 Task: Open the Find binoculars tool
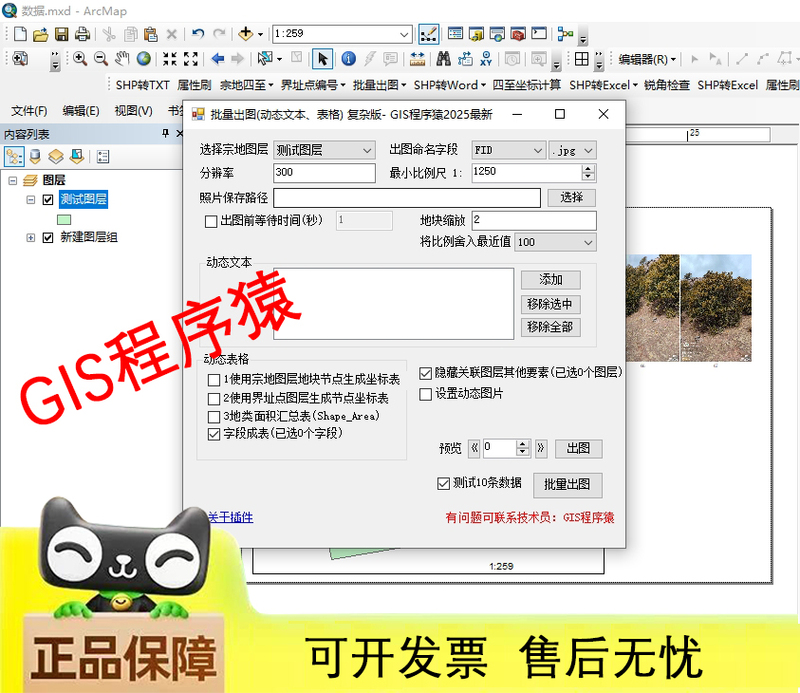443,59
